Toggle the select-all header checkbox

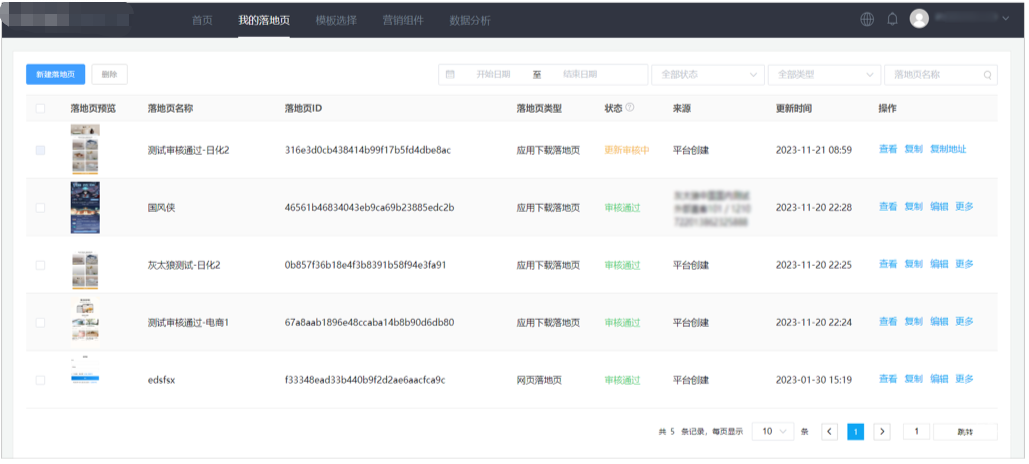tap(40, 108)
